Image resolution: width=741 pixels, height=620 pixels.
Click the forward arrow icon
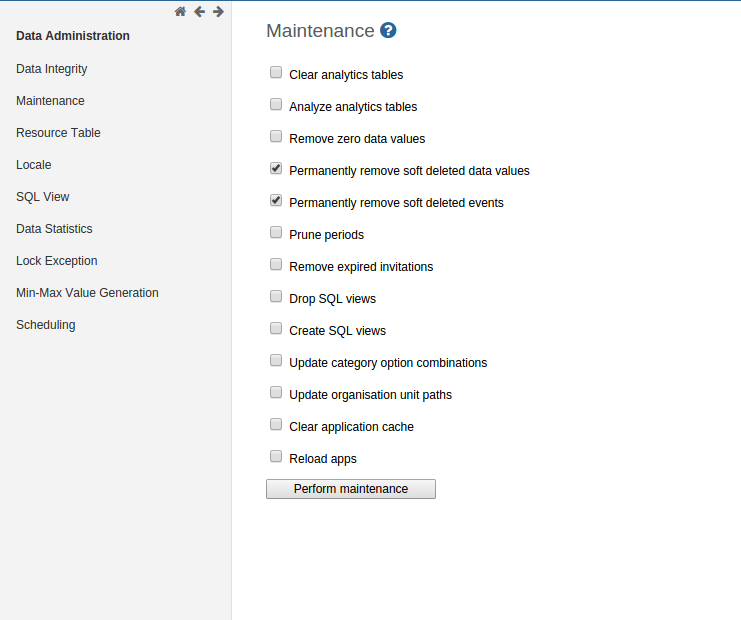(218, 12)
